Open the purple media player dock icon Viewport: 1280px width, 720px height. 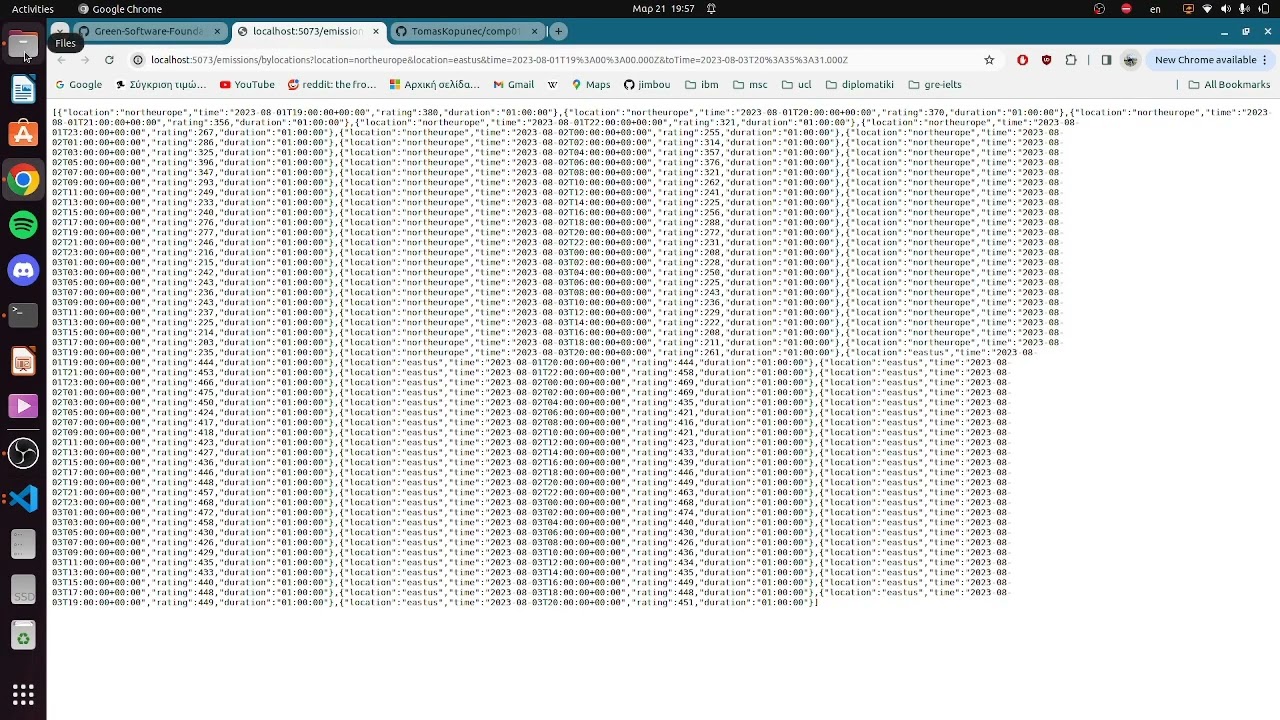[23, 406]
